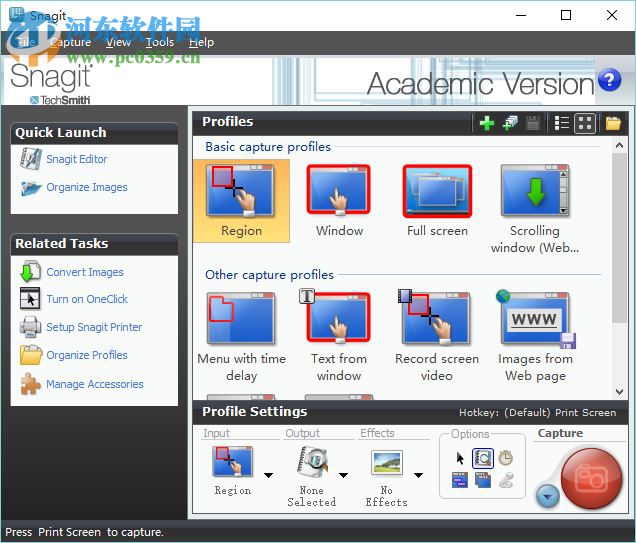Switch profiles to thumbnail view
Screen dimensions: 636x543
[x=585, y=123]
